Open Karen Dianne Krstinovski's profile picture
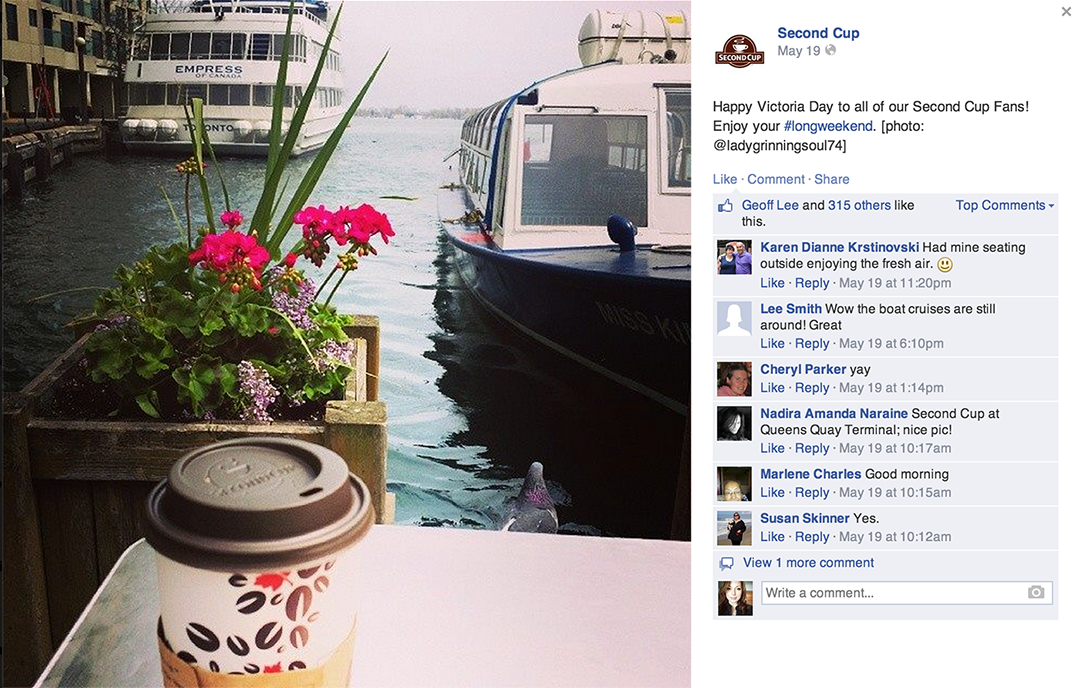1080x688 pixels. pos(734,258)
